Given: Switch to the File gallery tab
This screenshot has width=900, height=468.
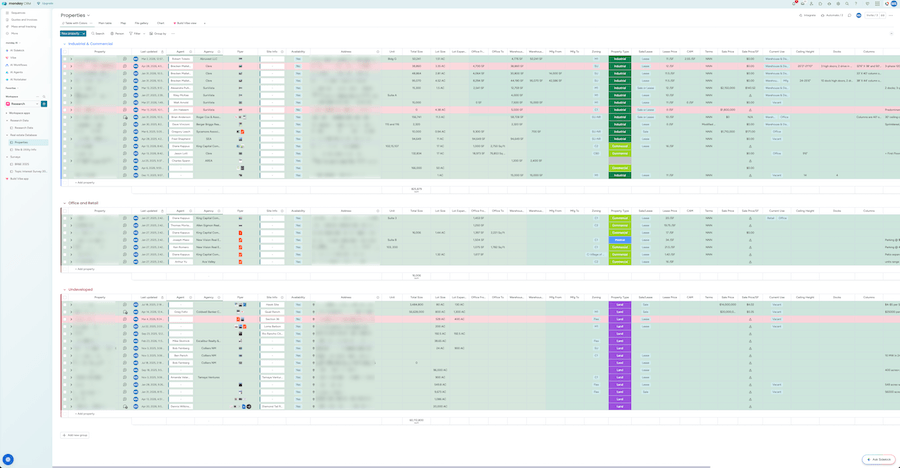Looking at the screenshot, I should (141, 24).
